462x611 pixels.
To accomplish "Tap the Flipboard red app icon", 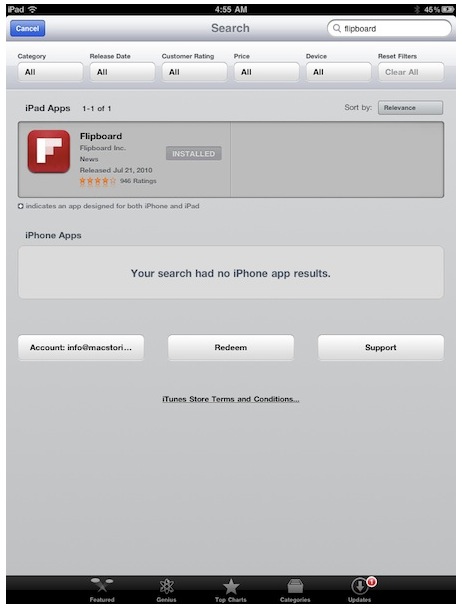I will click(49, 152).
